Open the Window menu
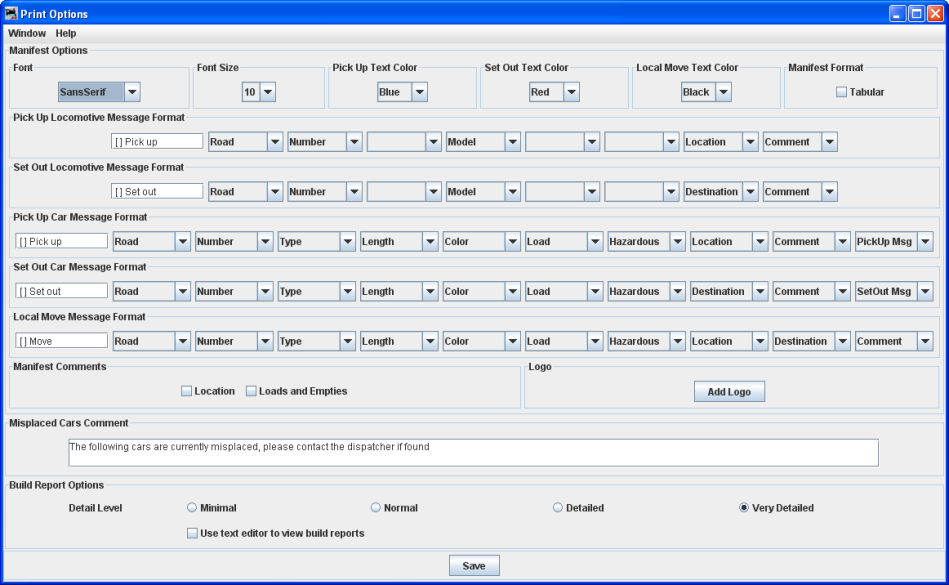949x585 pixels. point(27,33)
